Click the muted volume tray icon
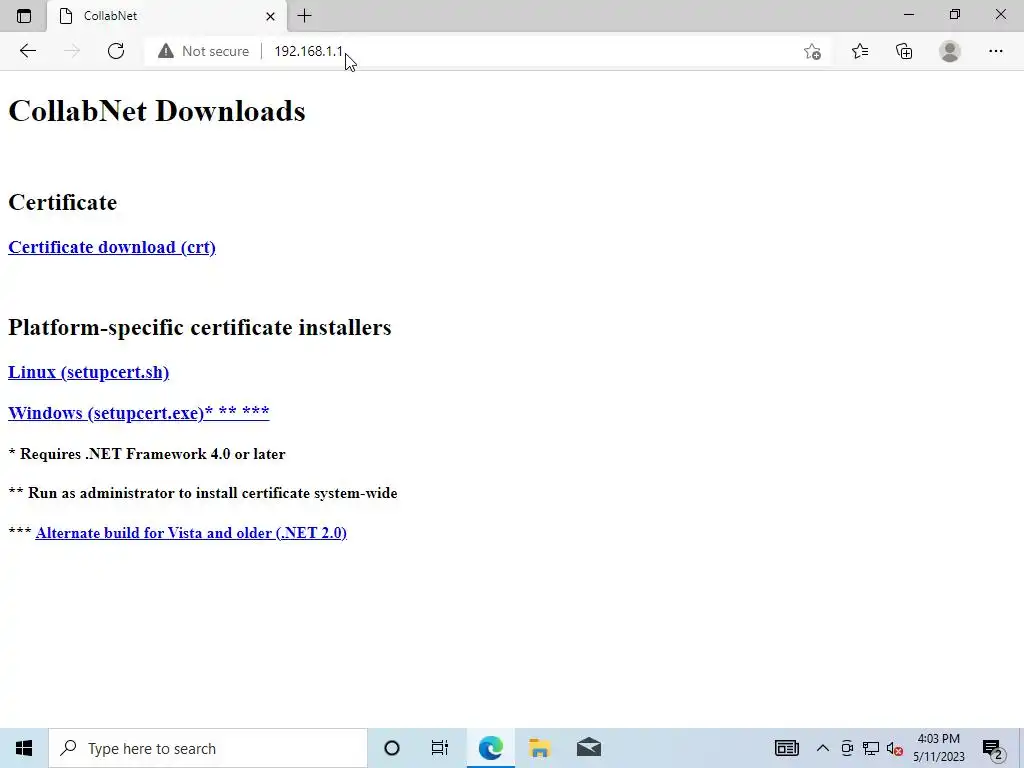 pyautogui.click(x=895, y=749)
